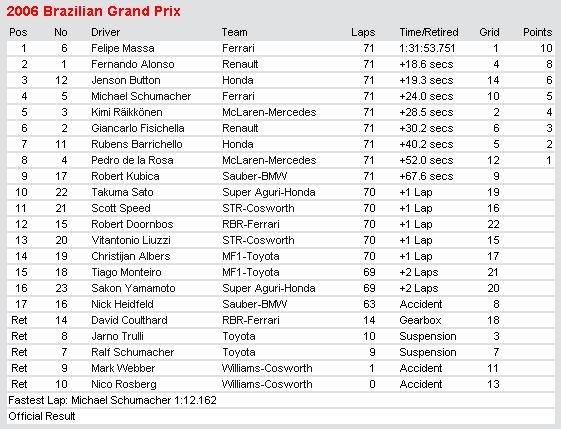This screenshot has height=429, width=561.
Task: Click the Time/Retired column header
Action: (429, 32)
